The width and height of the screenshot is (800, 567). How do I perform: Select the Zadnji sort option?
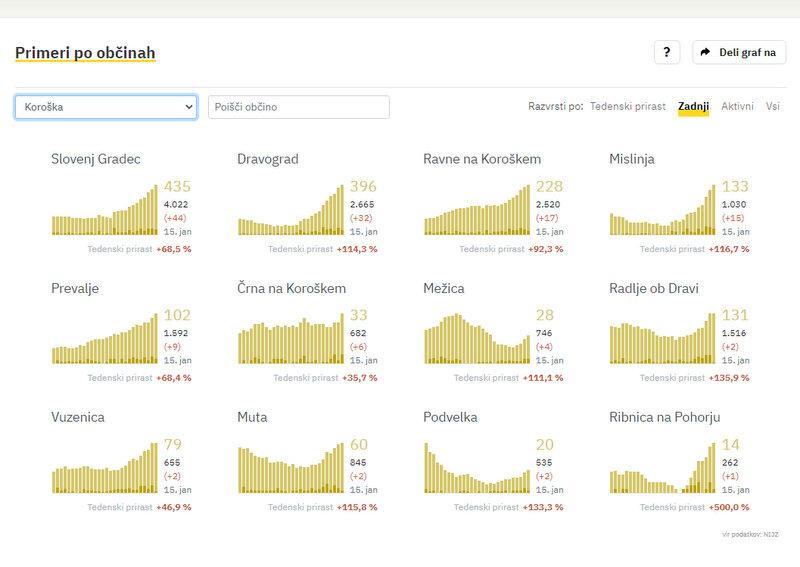pos(693,106)
